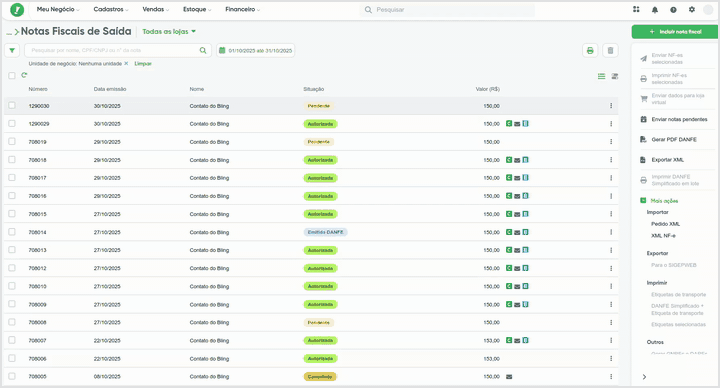Open the help question mark icon
Image resolution: width=720 pixels, height=388 pixels.
tap(673, 10)
